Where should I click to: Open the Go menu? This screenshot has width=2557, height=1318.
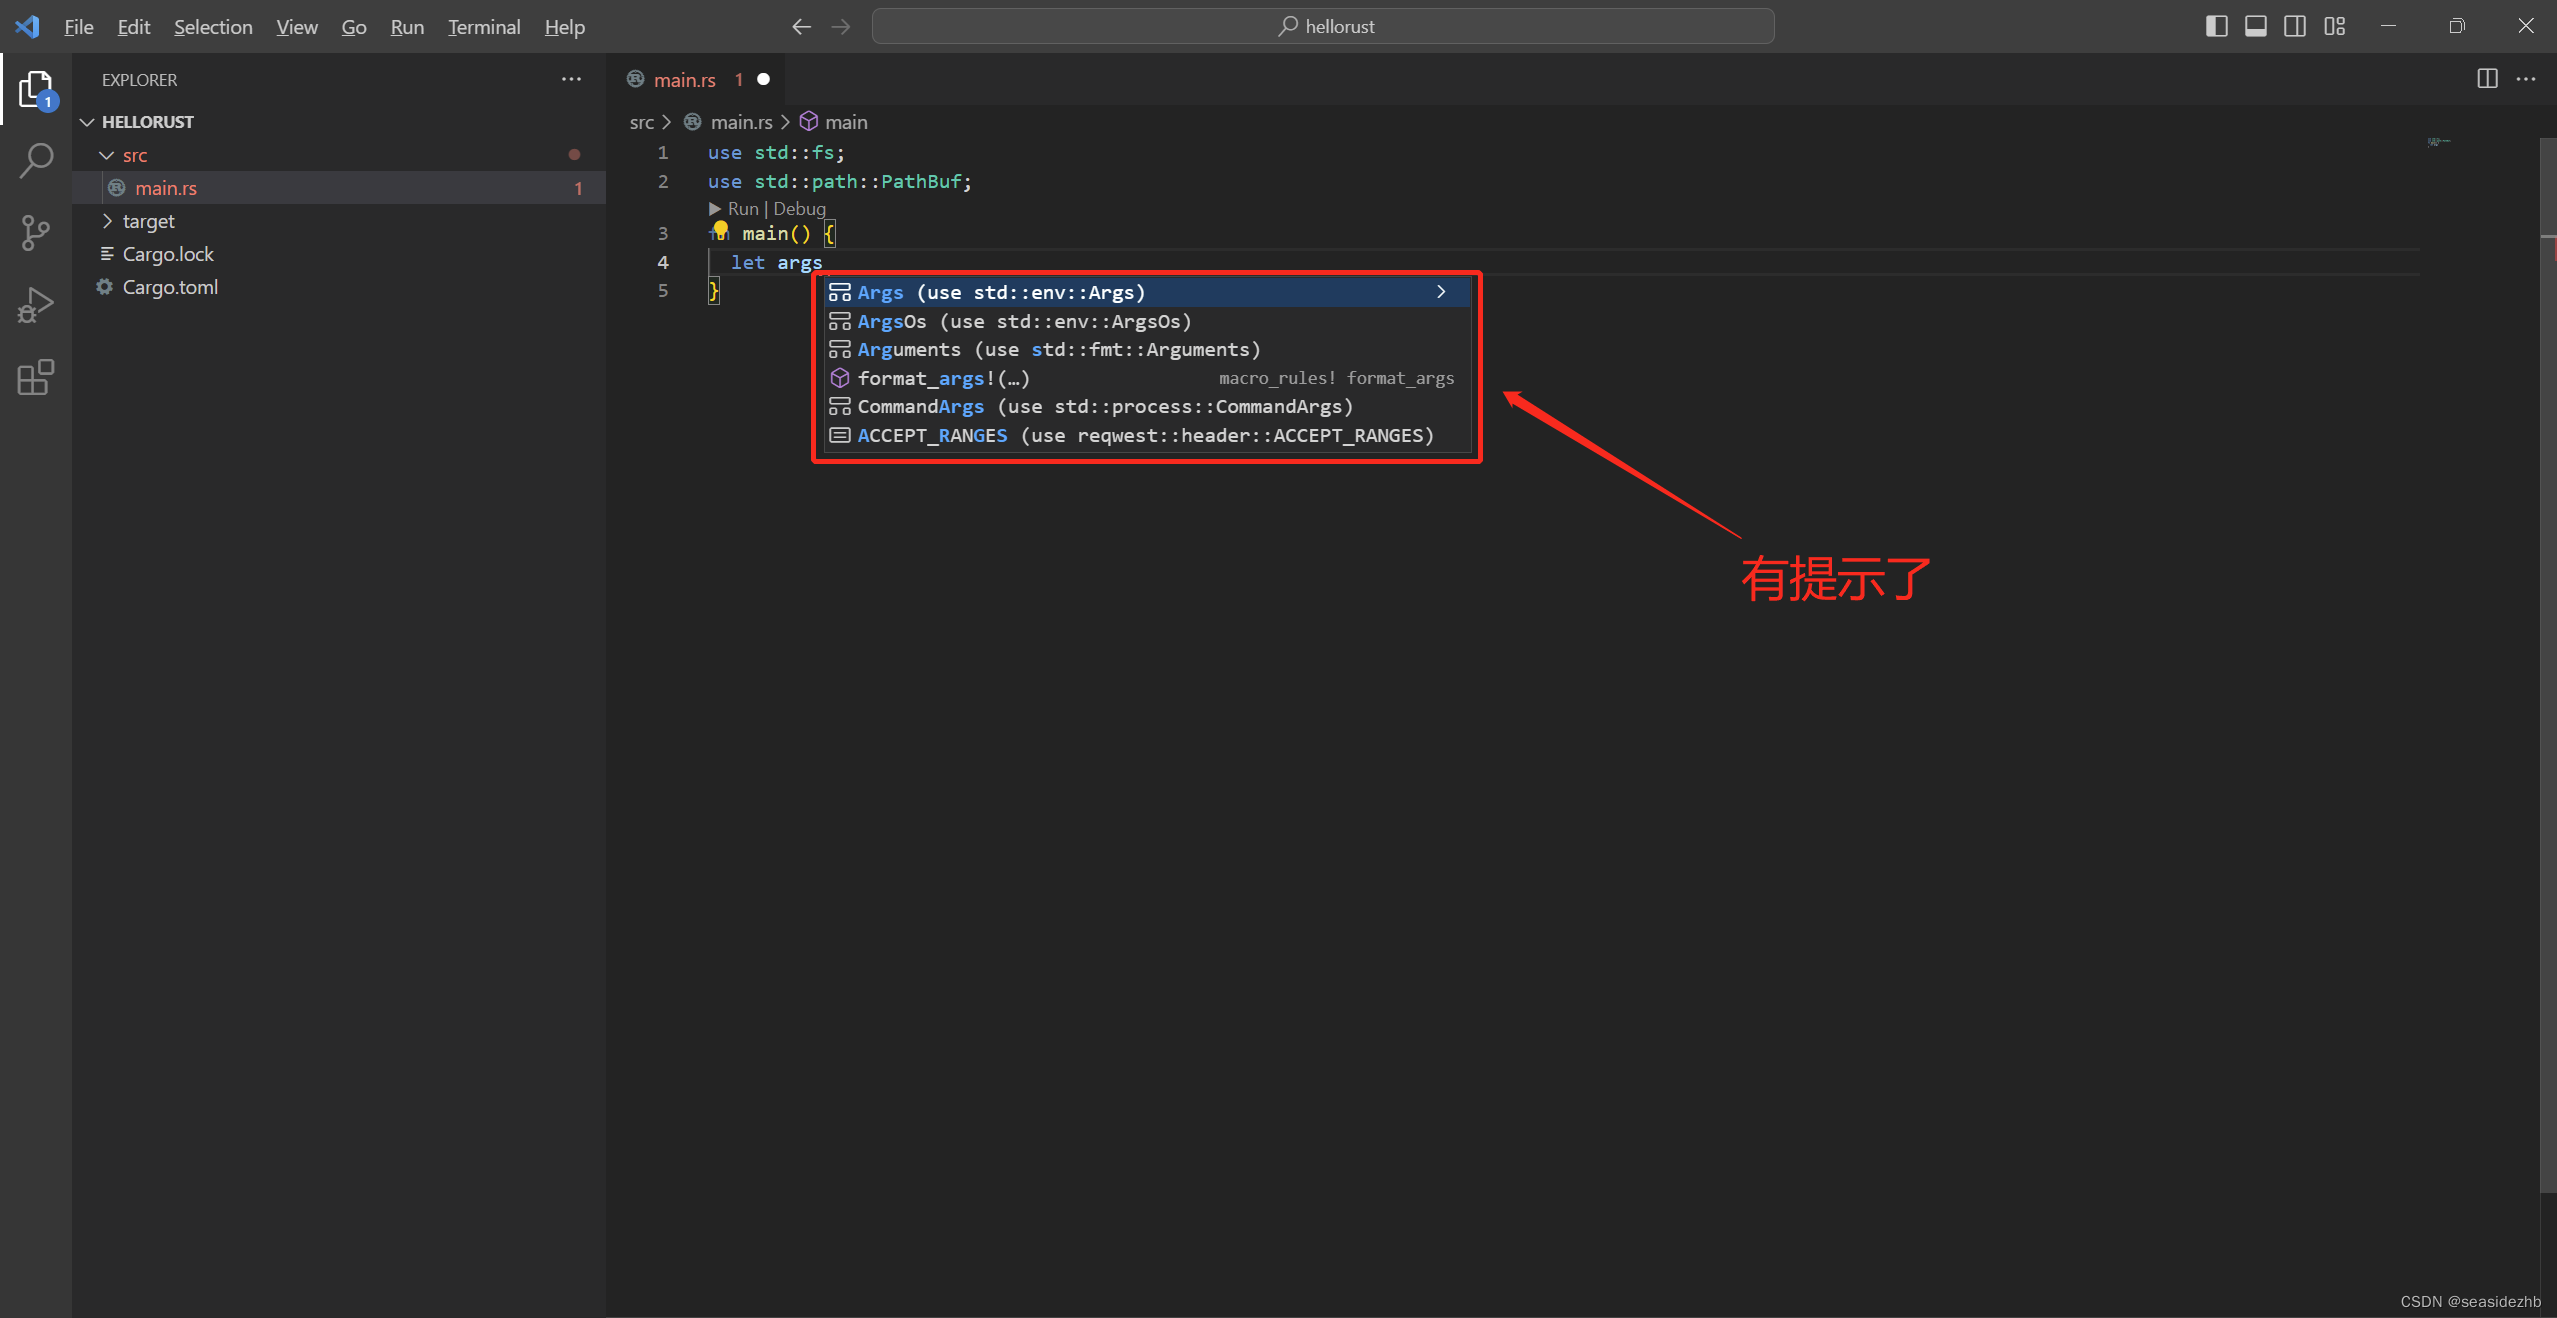(x=354, y=27)
